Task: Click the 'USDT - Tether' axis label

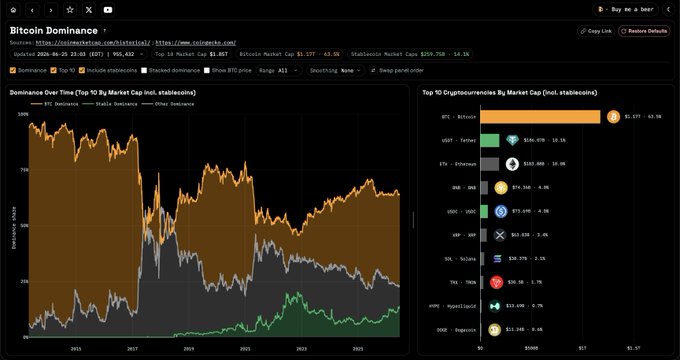Action: point(458,141)
